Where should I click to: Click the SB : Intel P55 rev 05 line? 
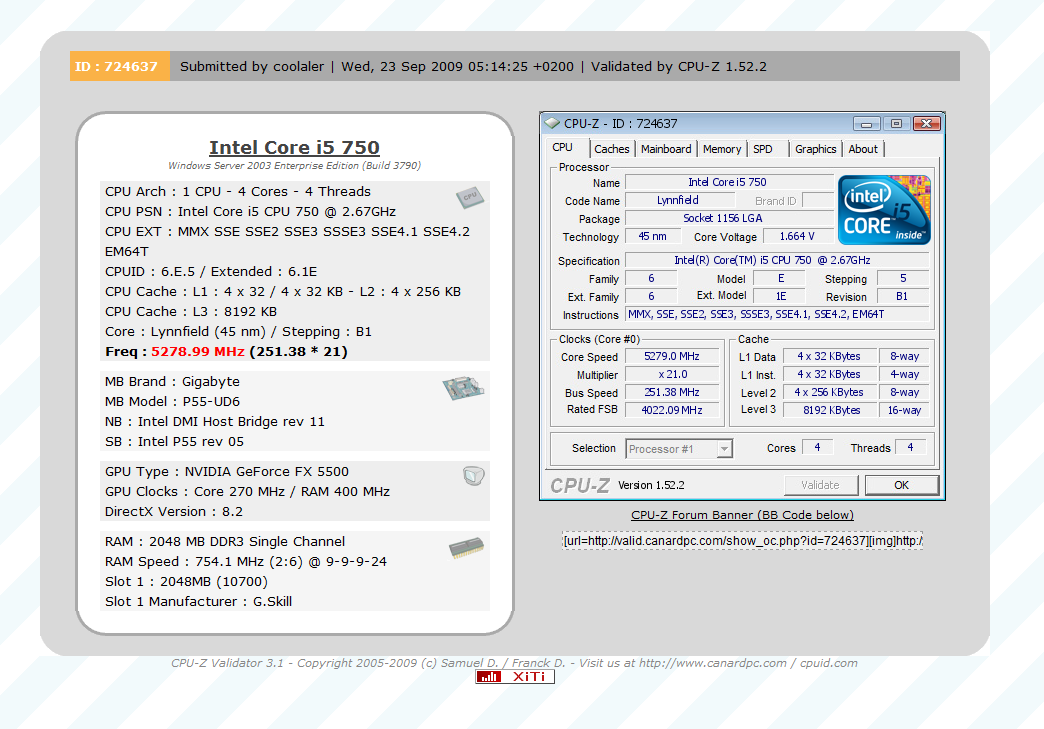tap(174, 441)
